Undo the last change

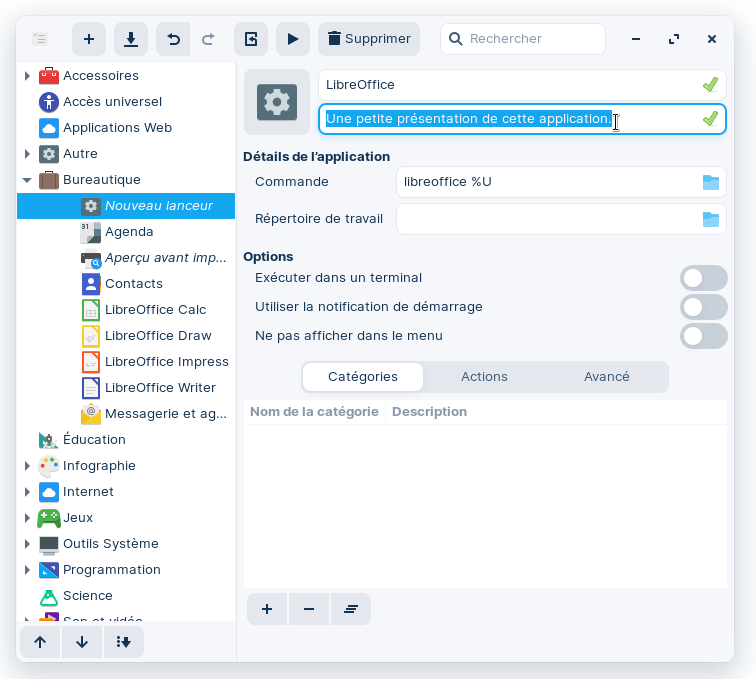pyautogui.click(x=174, y=39)
